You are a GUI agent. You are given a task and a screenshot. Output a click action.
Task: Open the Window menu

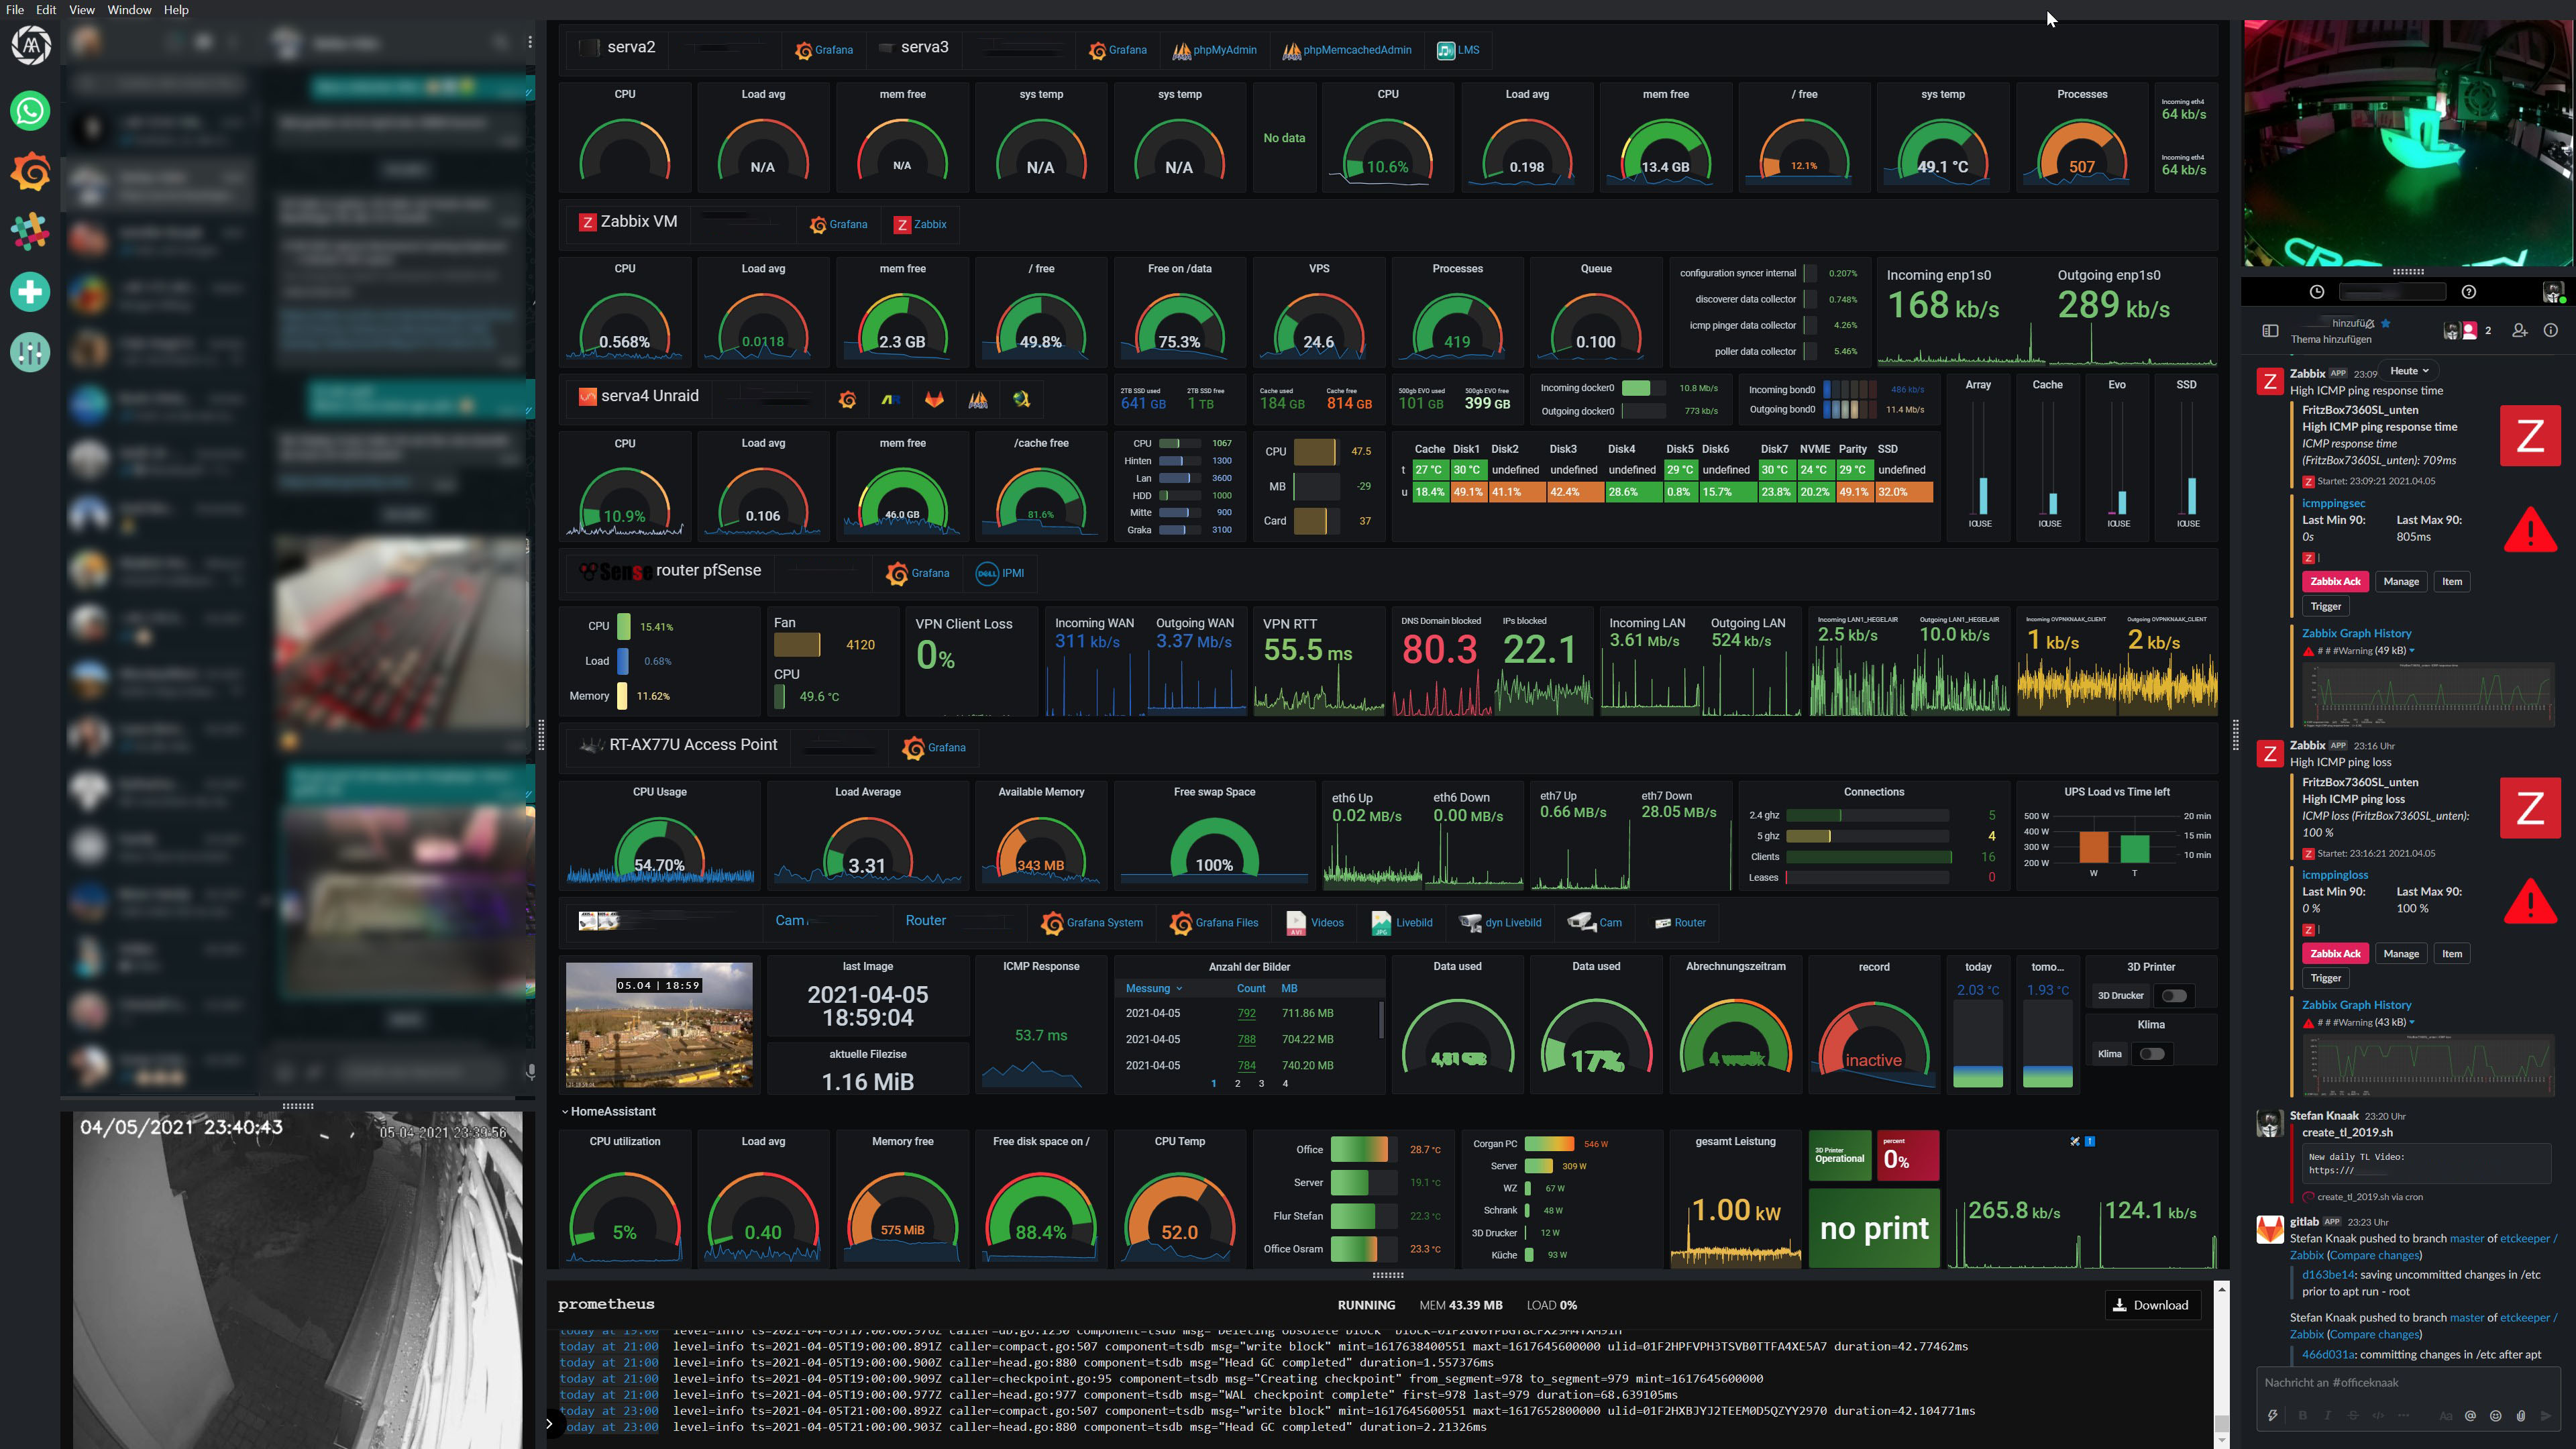(x=129, y=9)
